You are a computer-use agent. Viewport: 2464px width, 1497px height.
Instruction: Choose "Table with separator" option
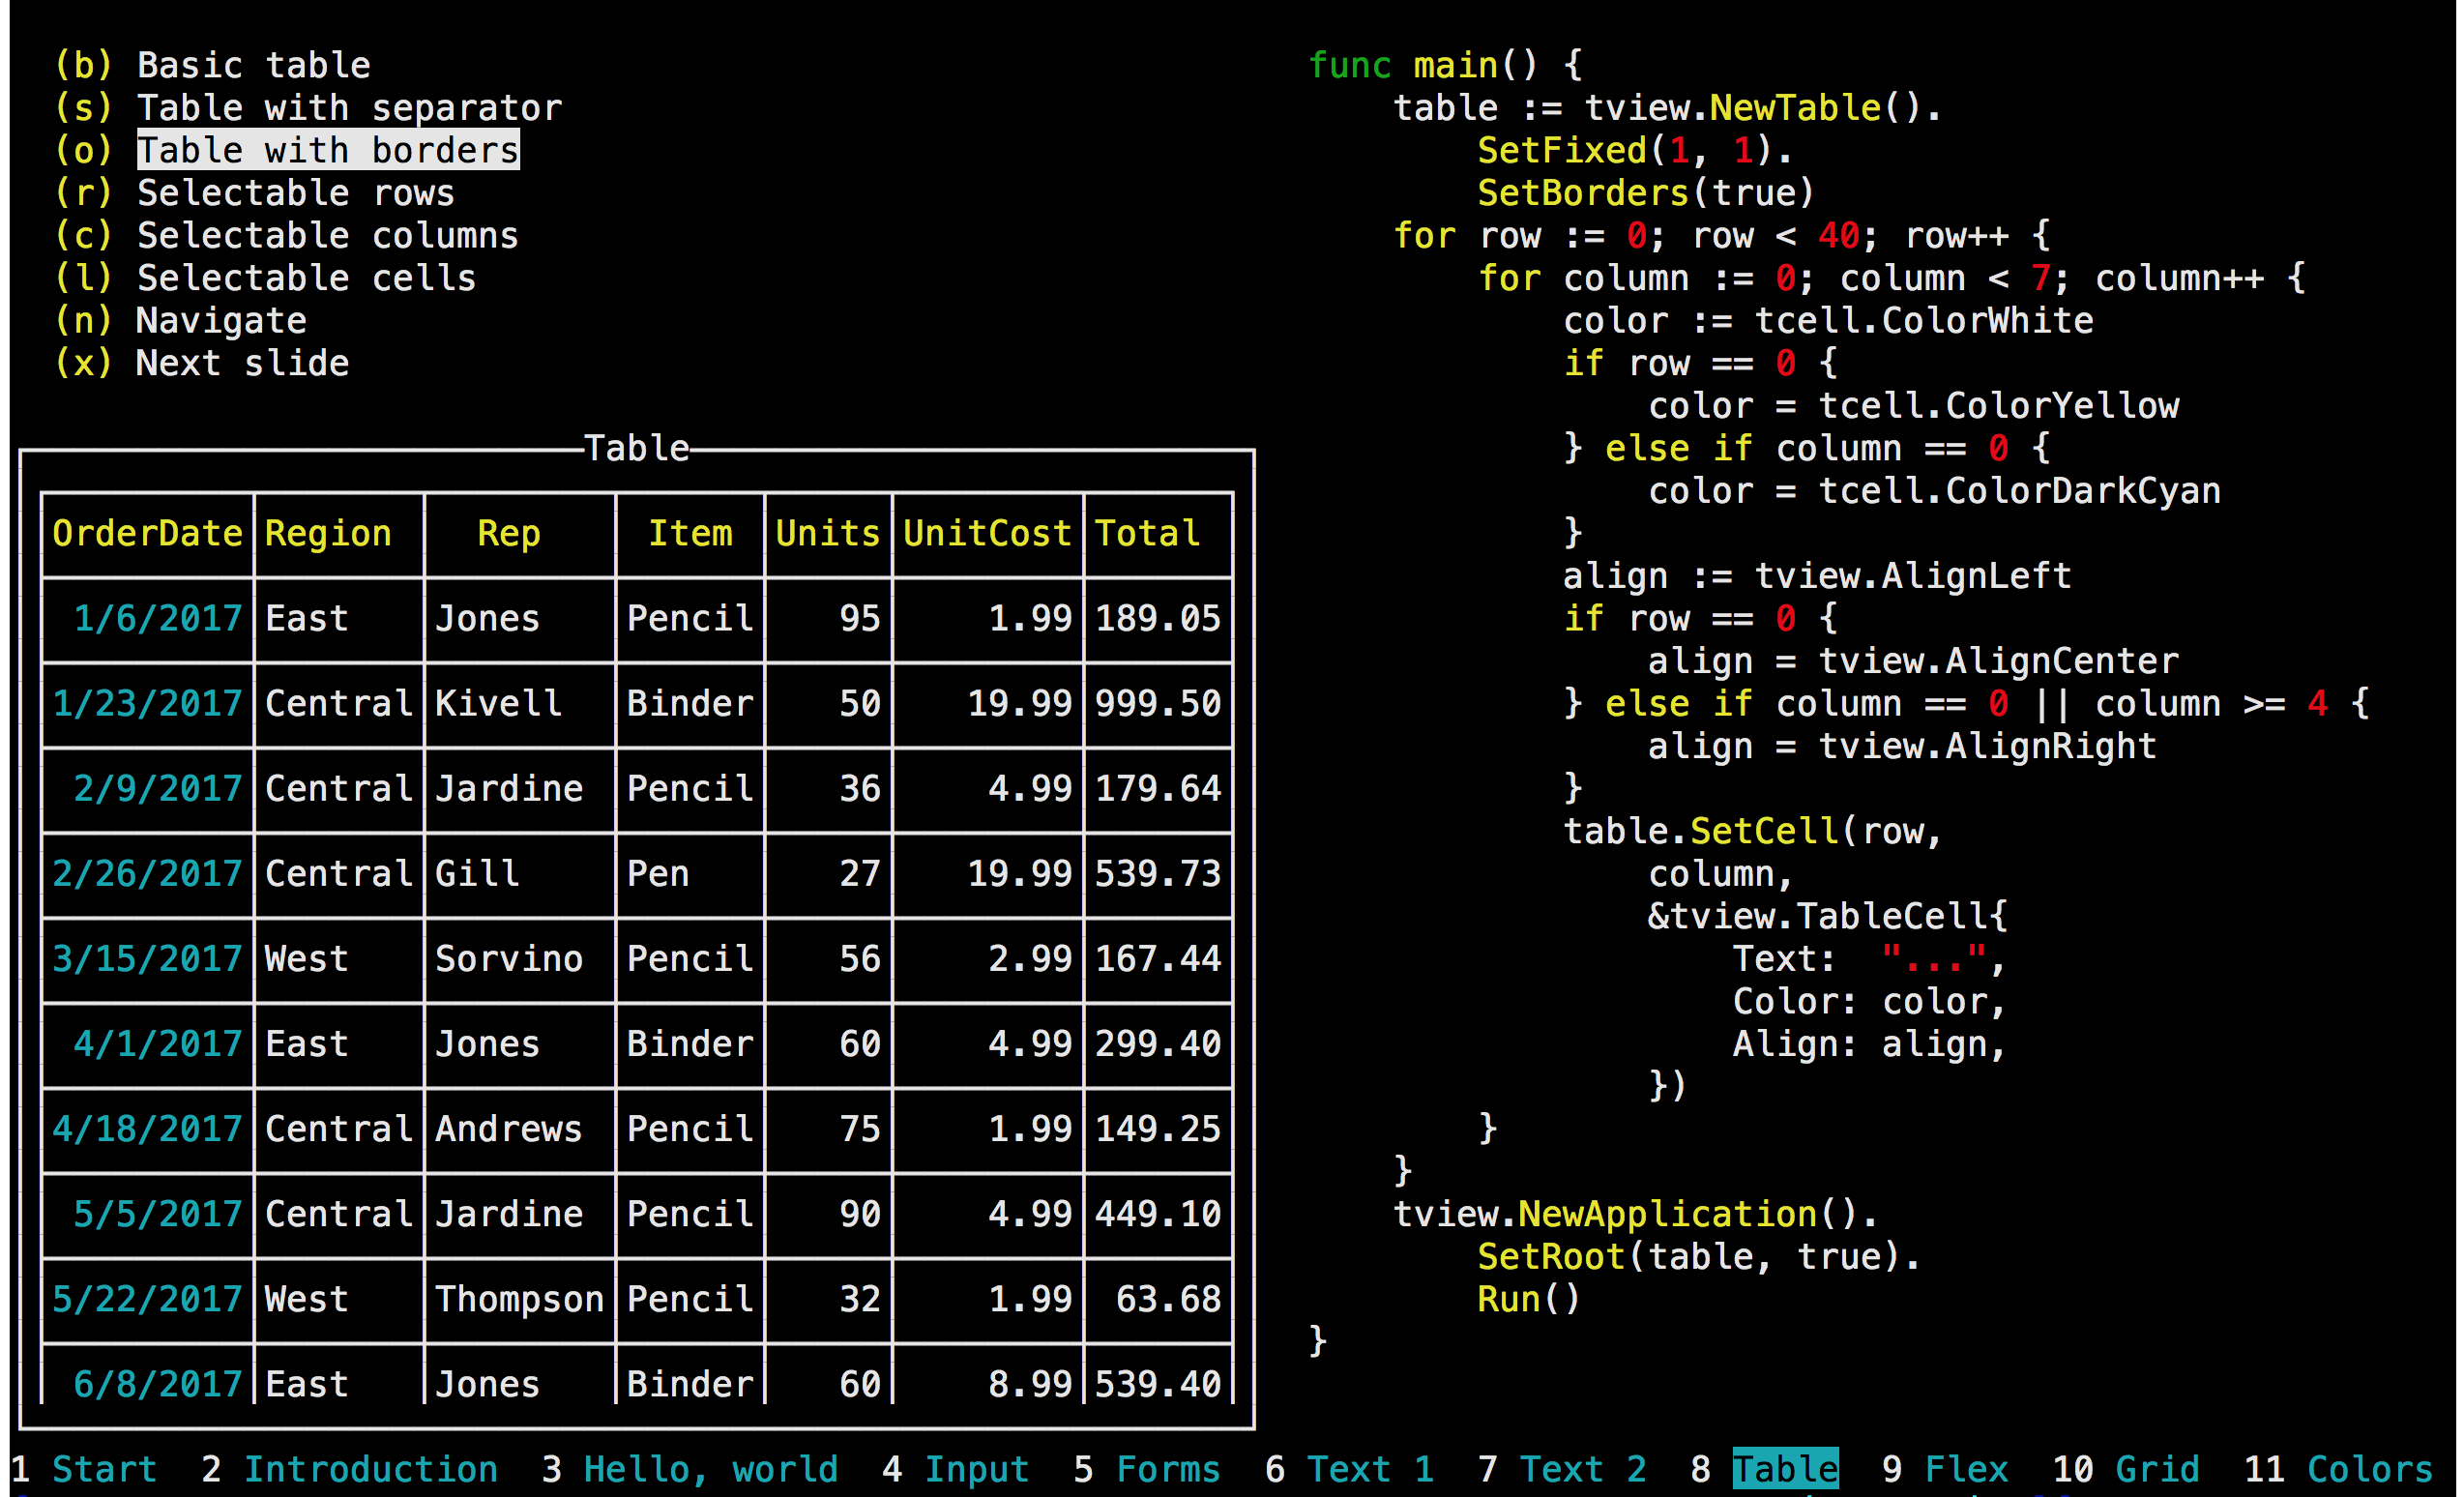pos(348,107)
